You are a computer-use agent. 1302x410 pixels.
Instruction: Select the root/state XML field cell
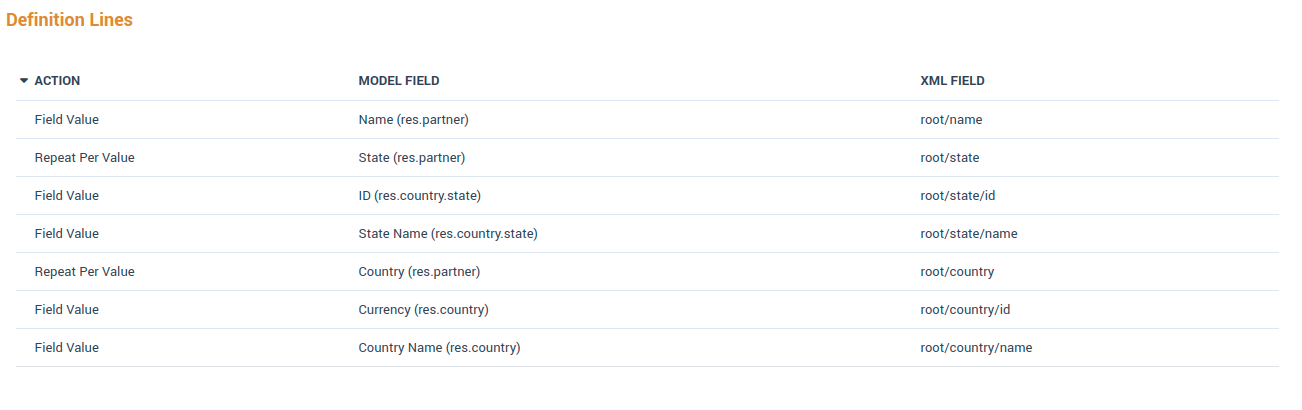pos(949,158)
